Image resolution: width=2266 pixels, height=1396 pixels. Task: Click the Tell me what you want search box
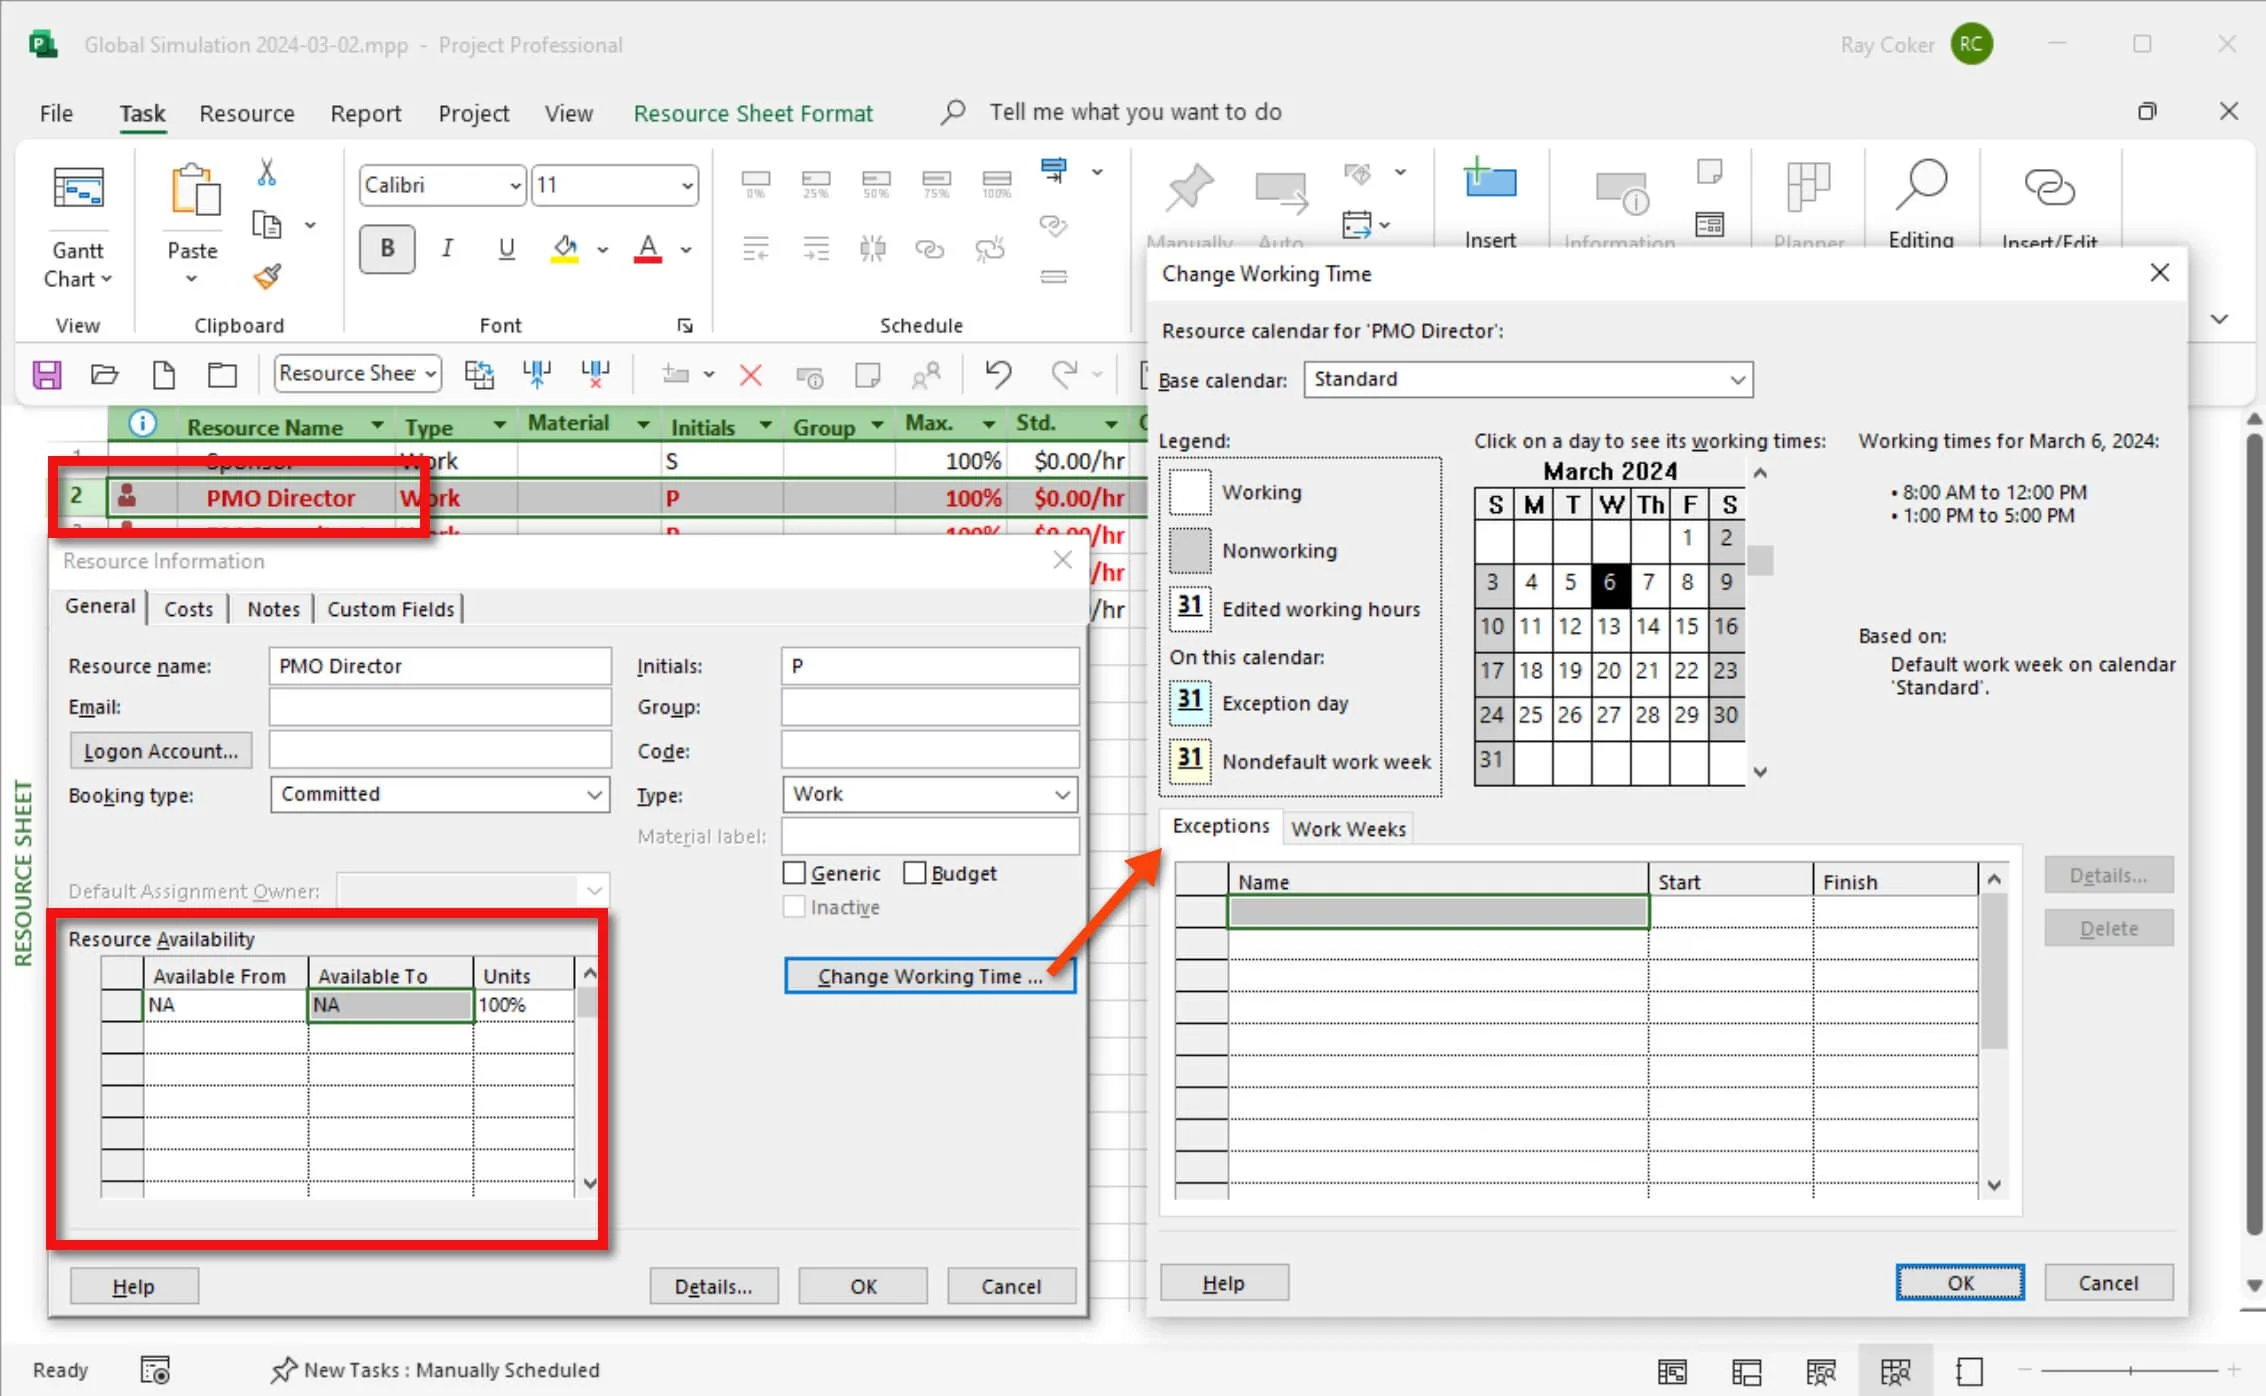pos(1135,112)
